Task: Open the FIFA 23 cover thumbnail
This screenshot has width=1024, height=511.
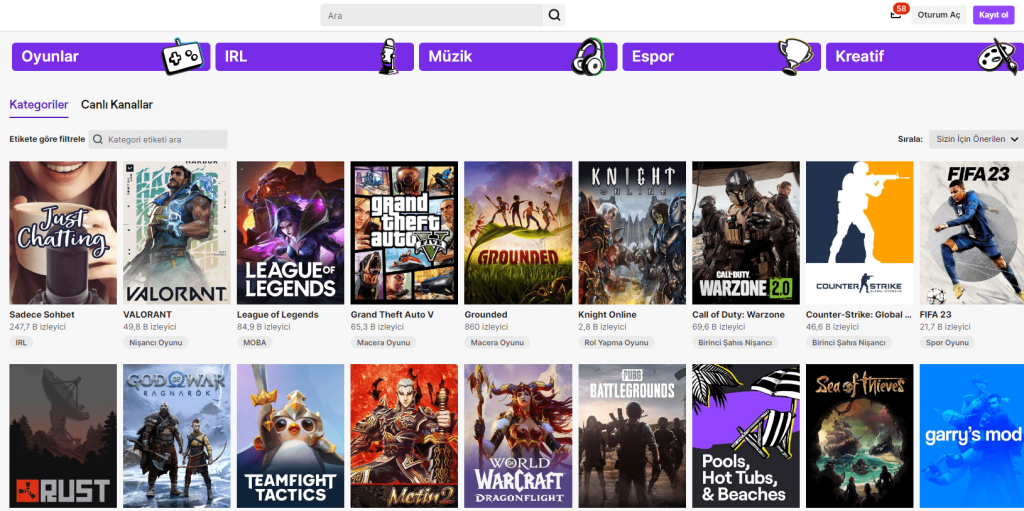Action: pos(972,233)
